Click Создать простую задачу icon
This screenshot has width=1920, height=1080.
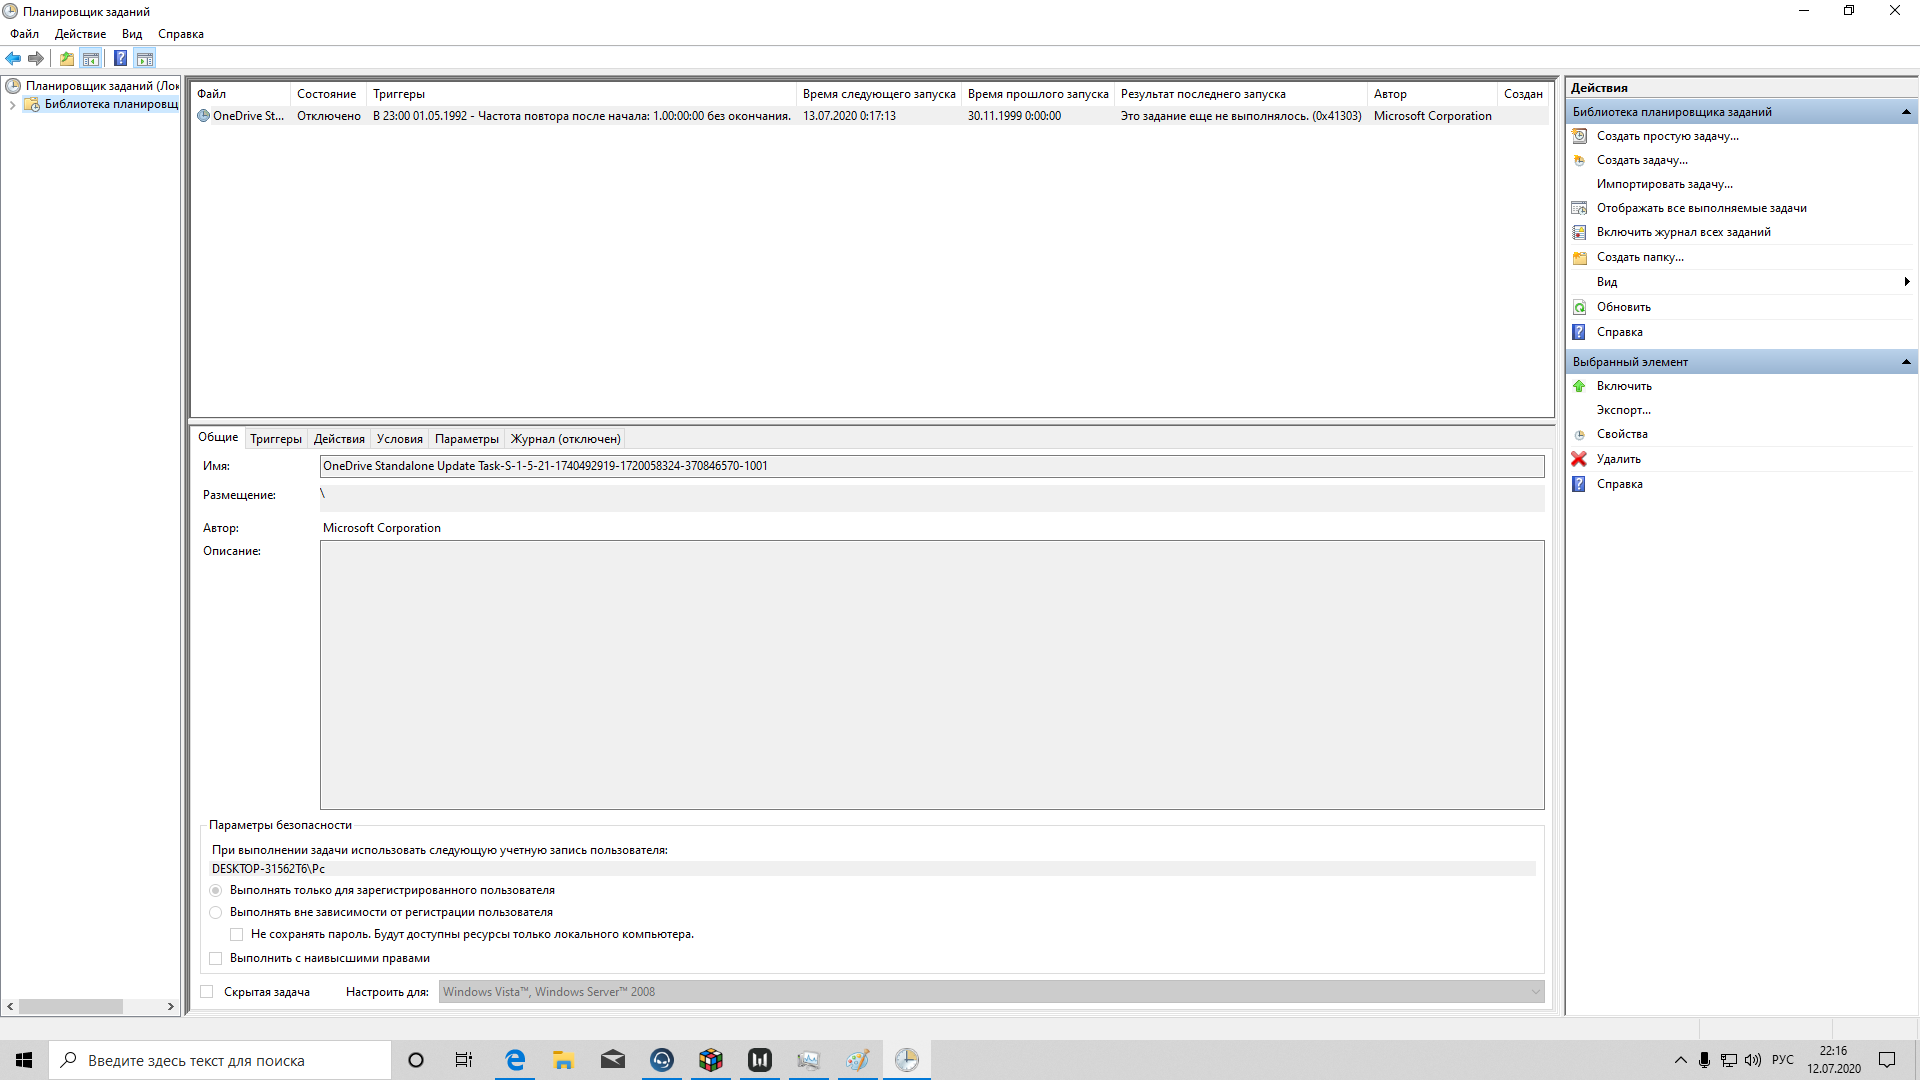[x=1579, y=136]
